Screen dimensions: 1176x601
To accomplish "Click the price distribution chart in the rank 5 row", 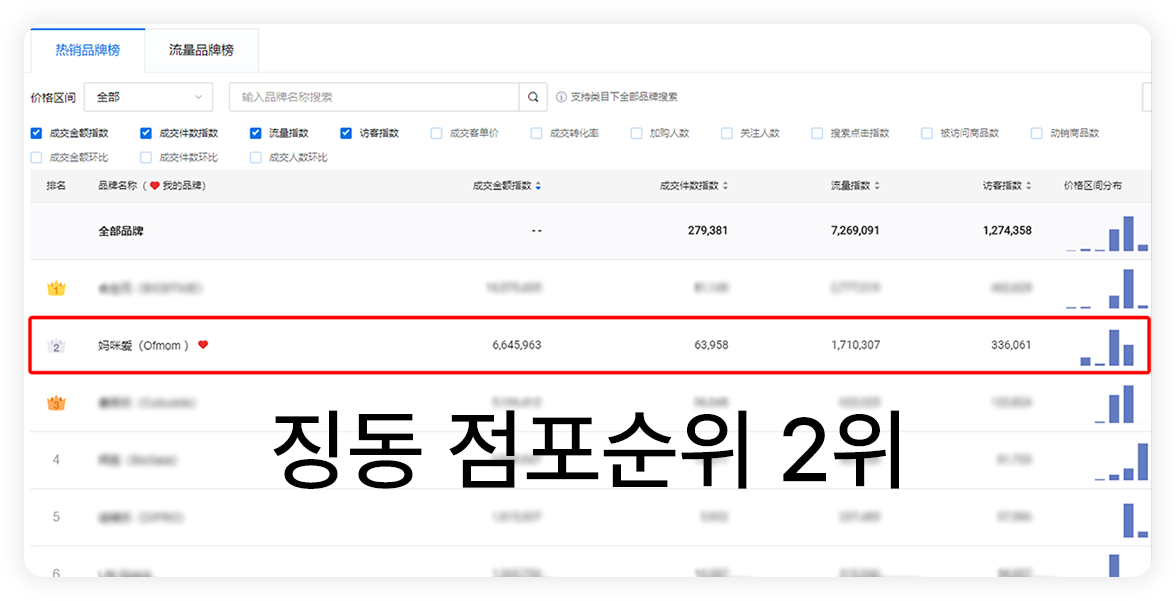I will [x=1136, y=520].
